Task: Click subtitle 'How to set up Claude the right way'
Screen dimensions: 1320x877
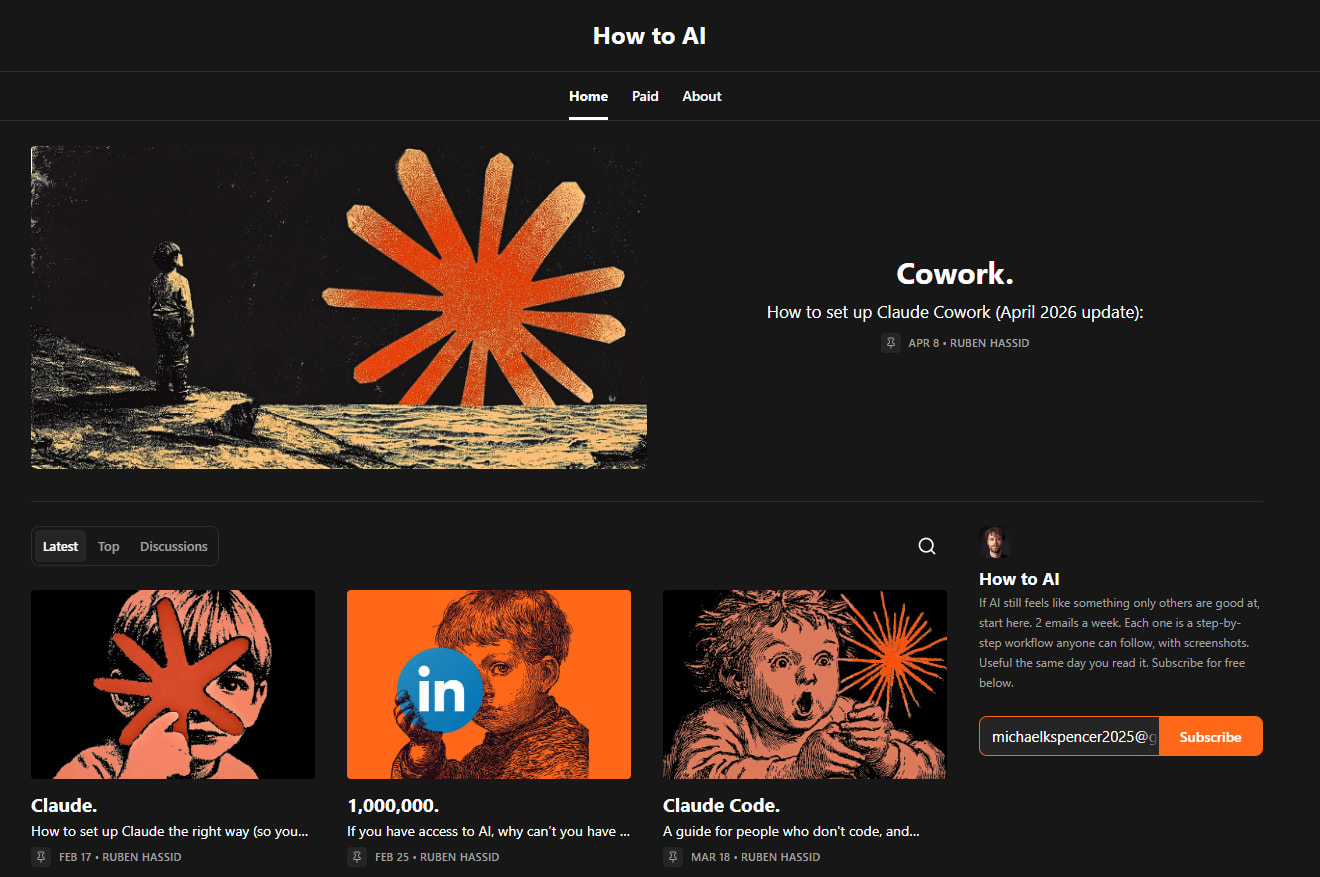Action: 169,831
